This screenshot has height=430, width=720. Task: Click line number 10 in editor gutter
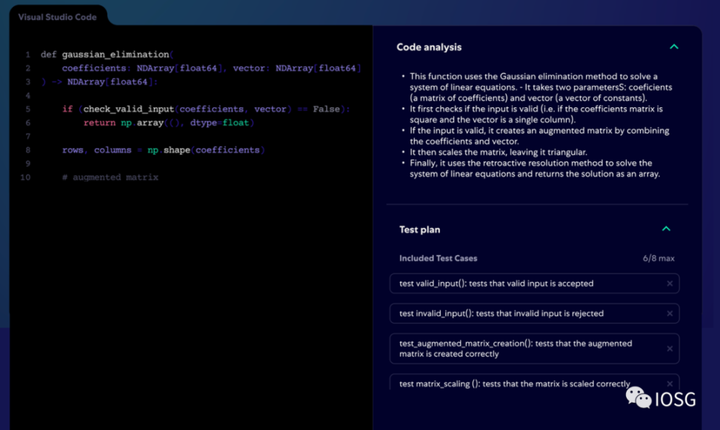[25, 177]
